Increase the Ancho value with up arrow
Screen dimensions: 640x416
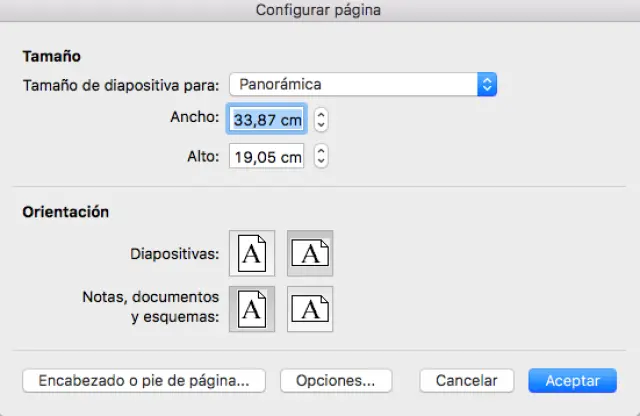pos(321,114)
